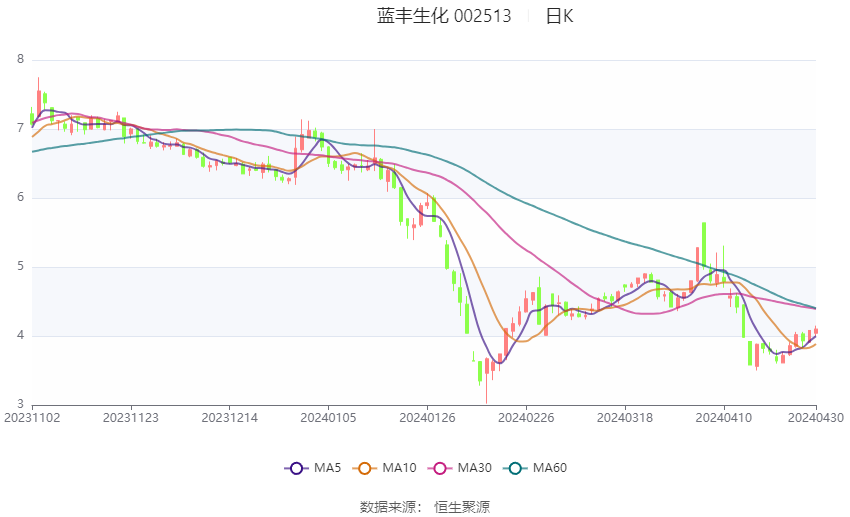Toggle the MA5 series via its text label
Image resolution: width=850 pixels, height=517 pixels.
[x=327, y=468]
